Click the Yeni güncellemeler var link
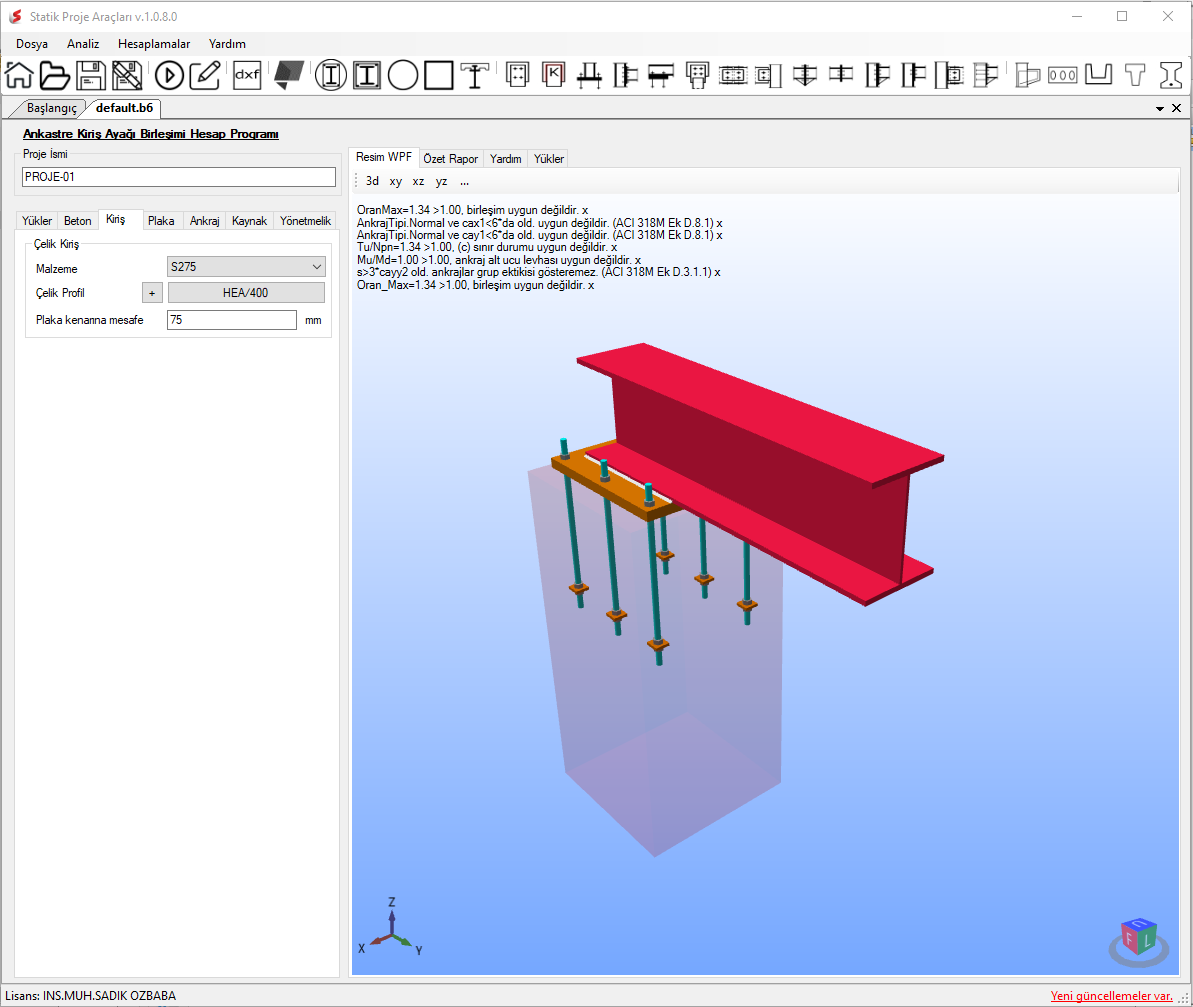The image size is (1193, 1007). tap(1112, 996)
